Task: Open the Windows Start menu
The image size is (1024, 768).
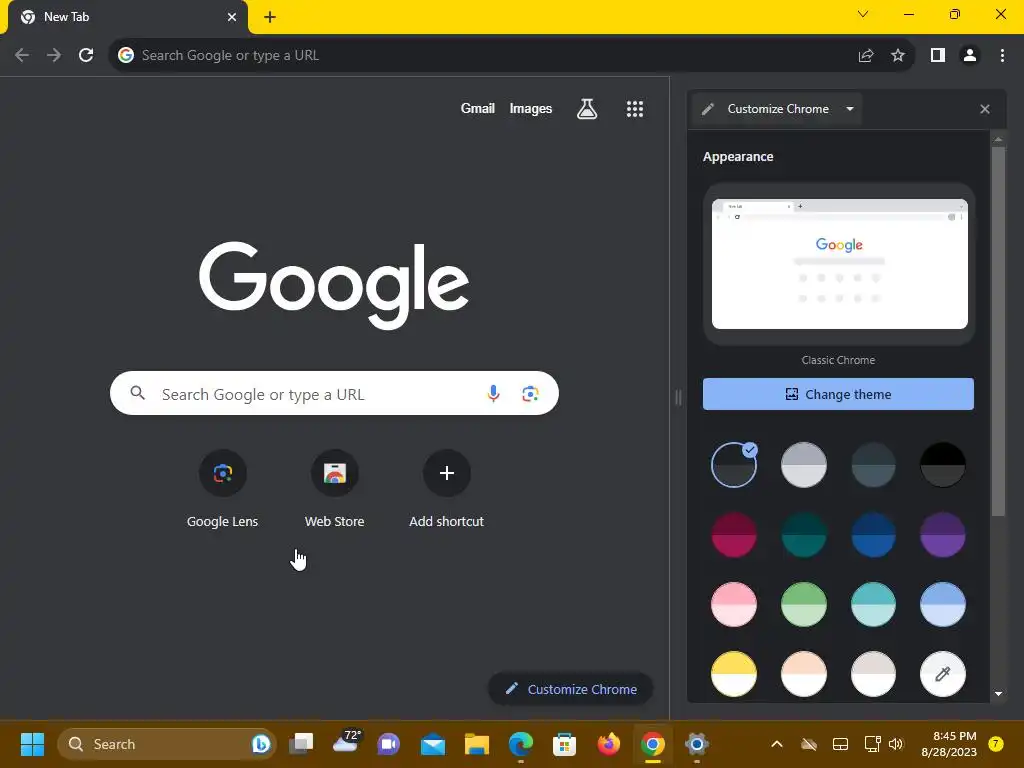Action: tap(32, 744)
